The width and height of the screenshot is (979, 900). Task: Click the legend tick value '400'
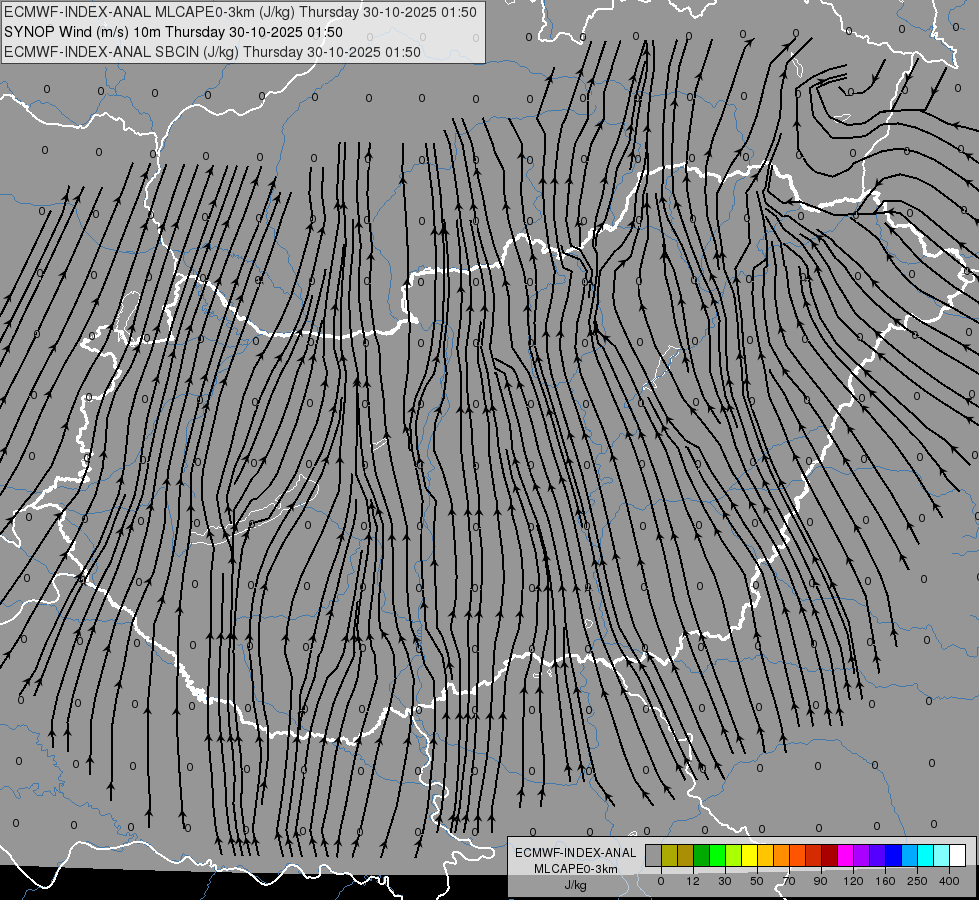pos(949,881)
